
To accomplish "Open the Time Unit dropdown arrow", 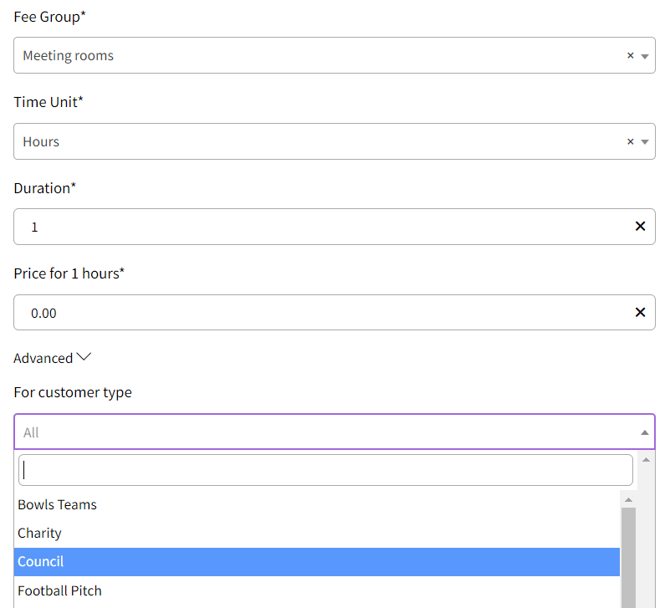I will click(x=645, y=143).
